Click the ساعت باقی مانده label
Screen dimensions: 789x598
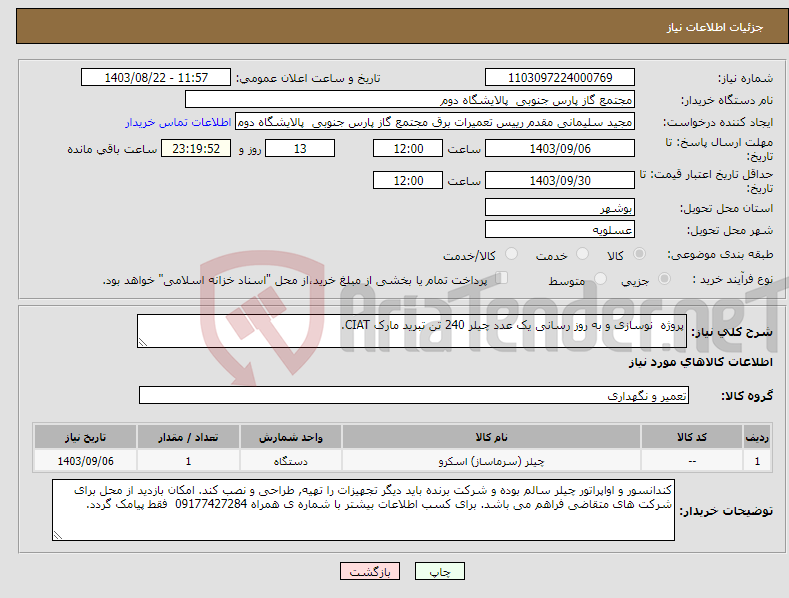(112, 150)
